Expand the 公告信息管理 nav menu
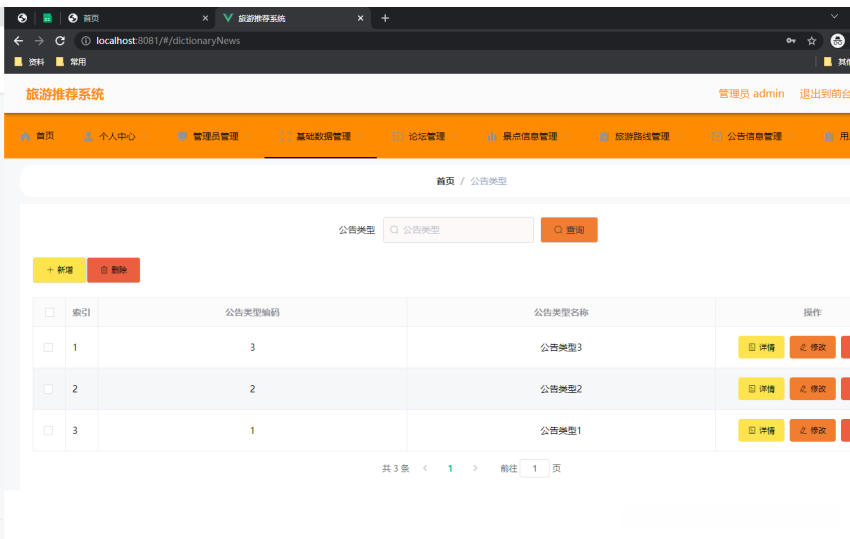 click(753, 136)
